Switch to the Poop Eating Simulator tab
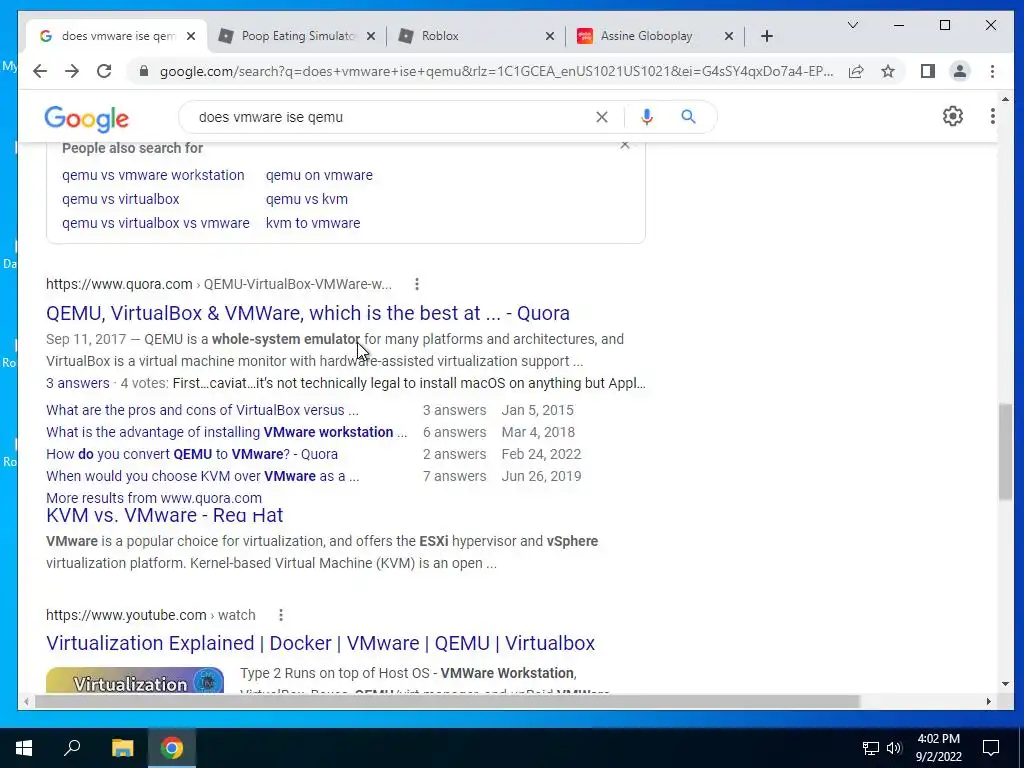1024x768 pixels. click(296, 36)
